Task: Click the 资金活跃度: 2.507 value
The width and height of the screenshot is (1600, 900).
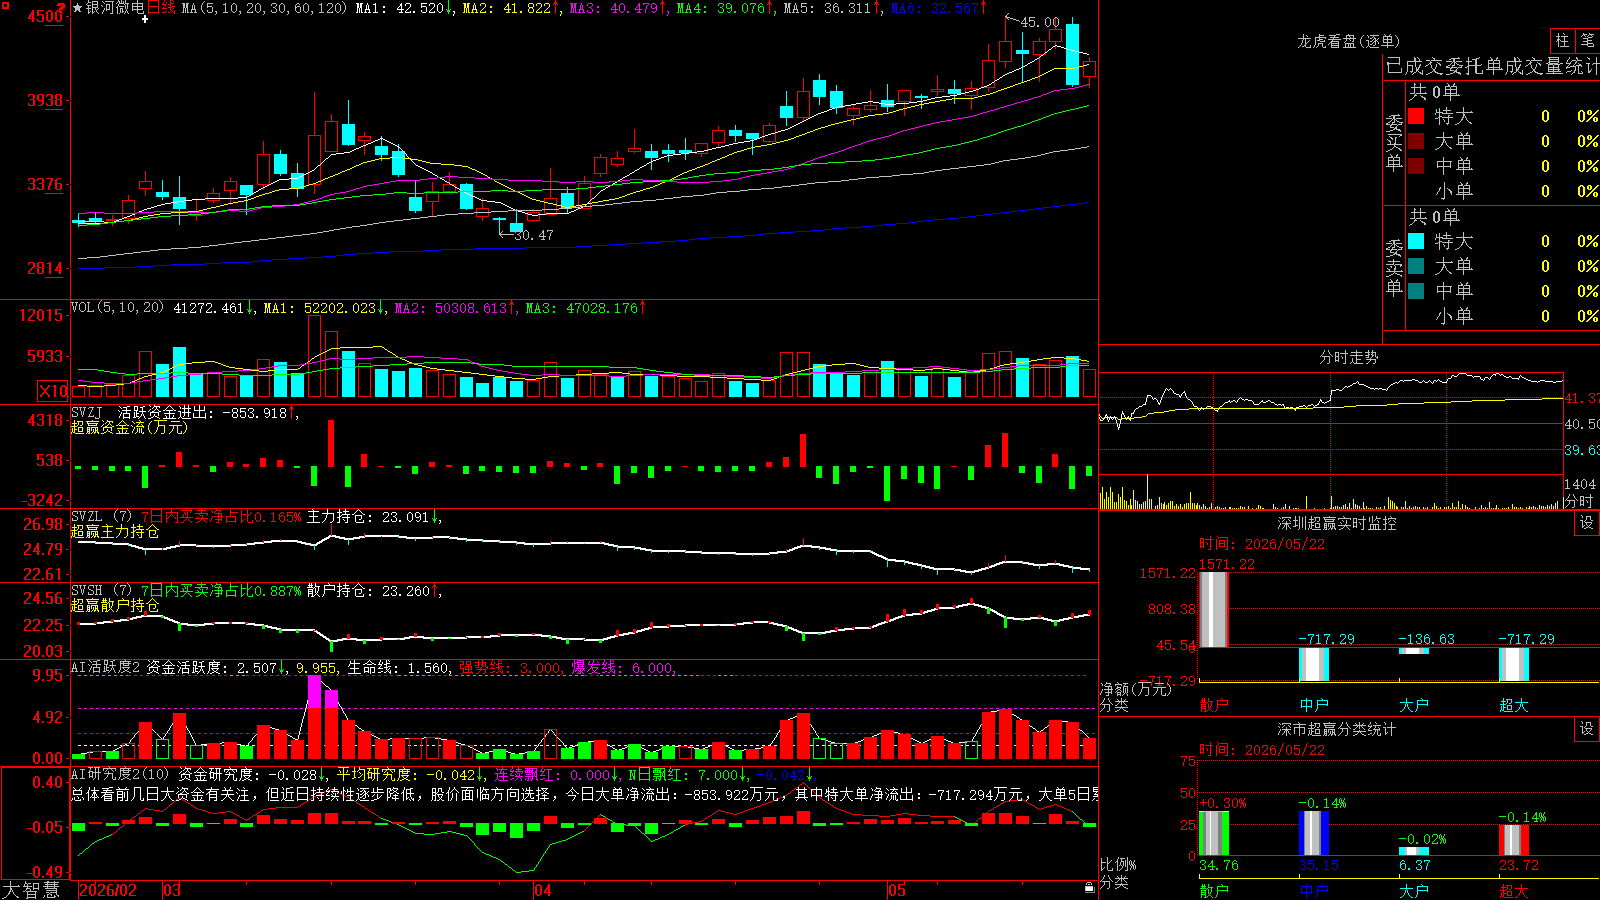Action: click(x=212, y=667)
